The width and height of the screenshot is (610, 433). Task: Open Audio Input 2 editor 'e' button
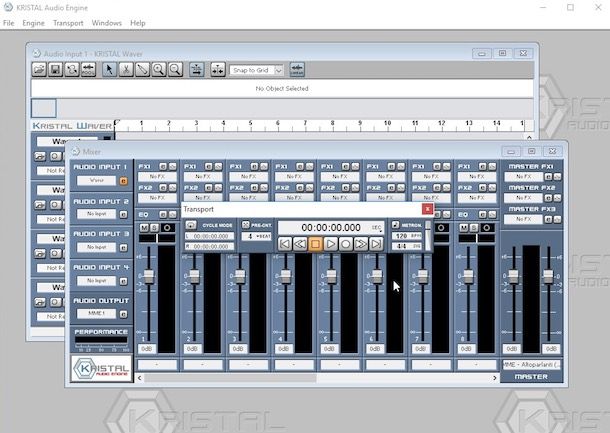coord(123,214)
